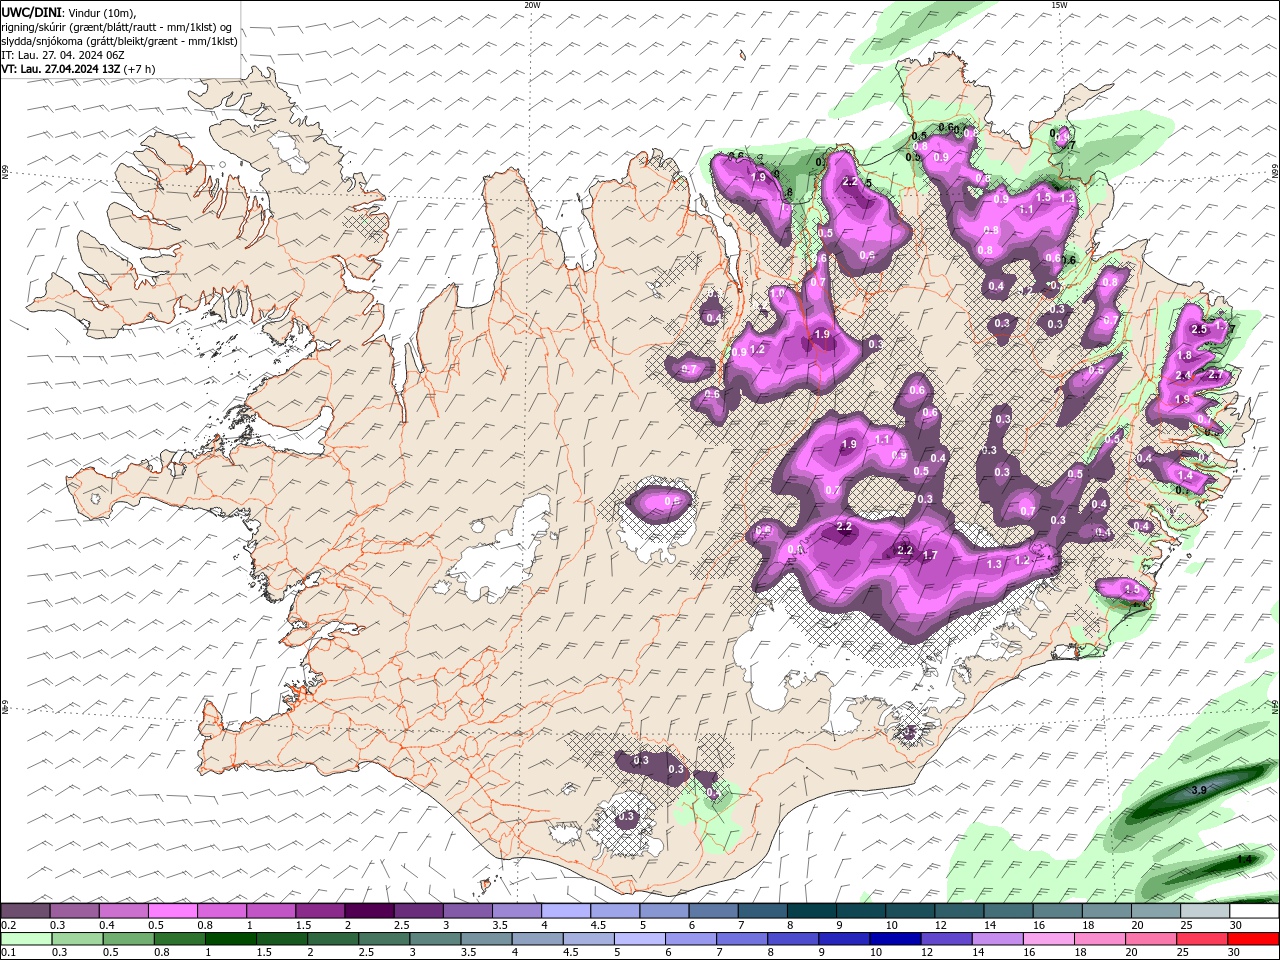Viewport: 1280px width, 960px height.
Task: Select snow scale swatch between 0.2 and 0.3
Action: 25,911
